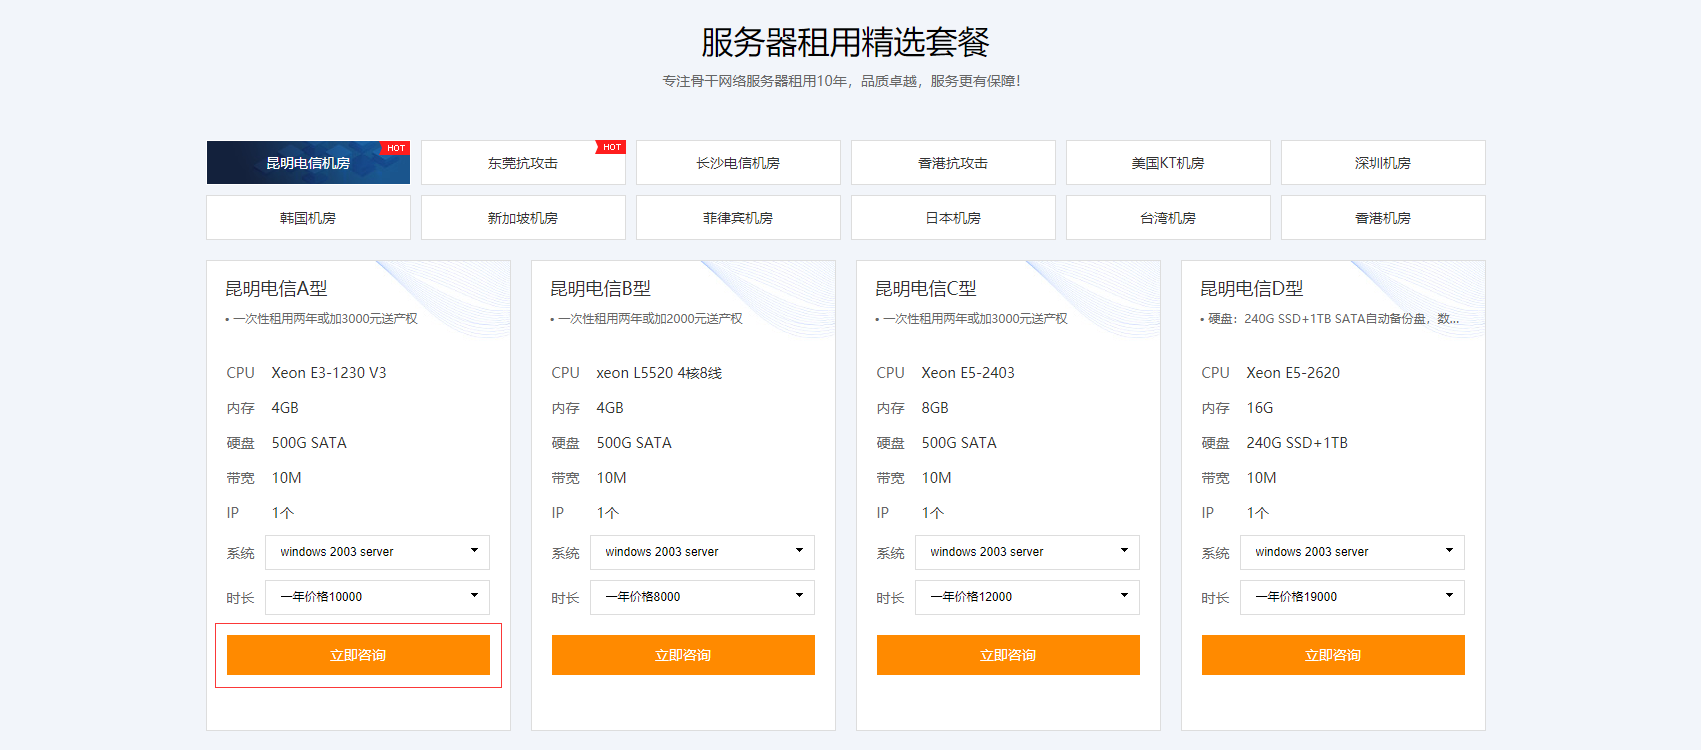Switch to the 深圳机房 tab
Viewport: 1701px width, 750px height.
click(1383, 163)
